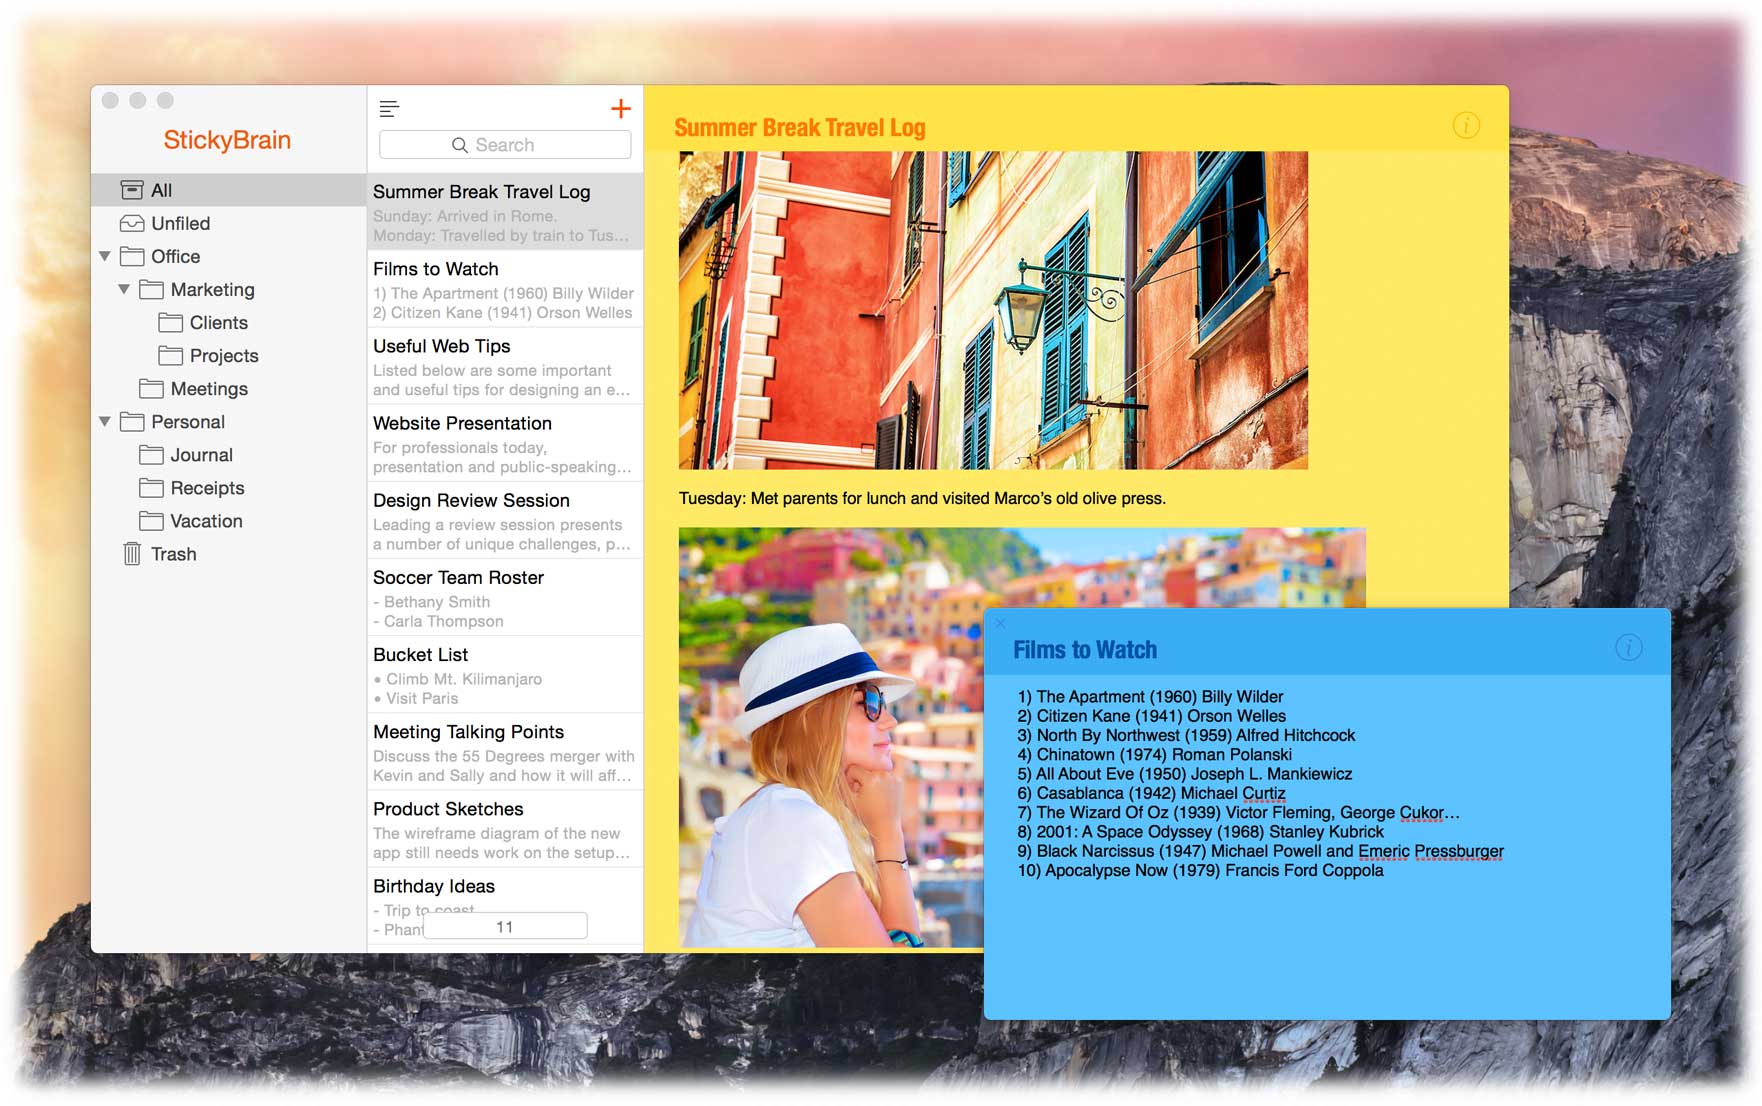Click the Apocalypse Now (1979) line
This screenshot has height=1106, width=1762.
[x=1200, y=870]
